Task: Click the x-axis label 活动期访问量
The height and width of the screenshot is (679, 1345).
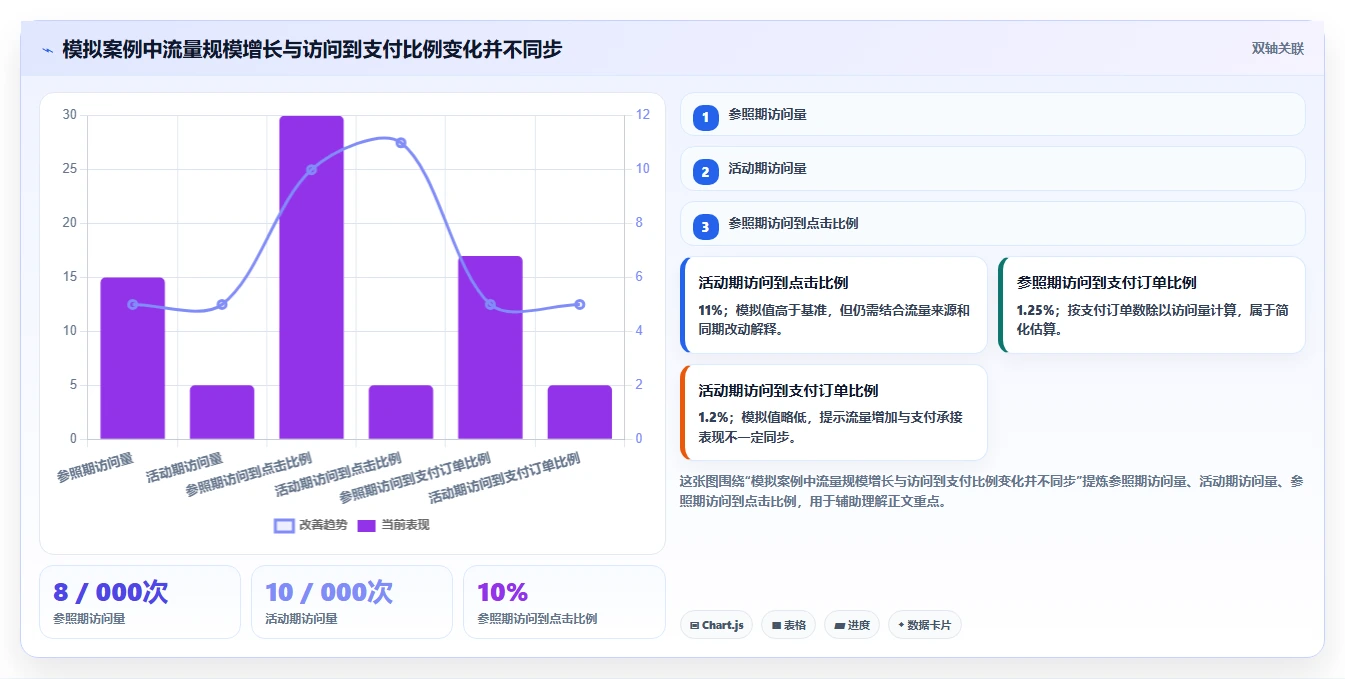Action: point(184,467)
